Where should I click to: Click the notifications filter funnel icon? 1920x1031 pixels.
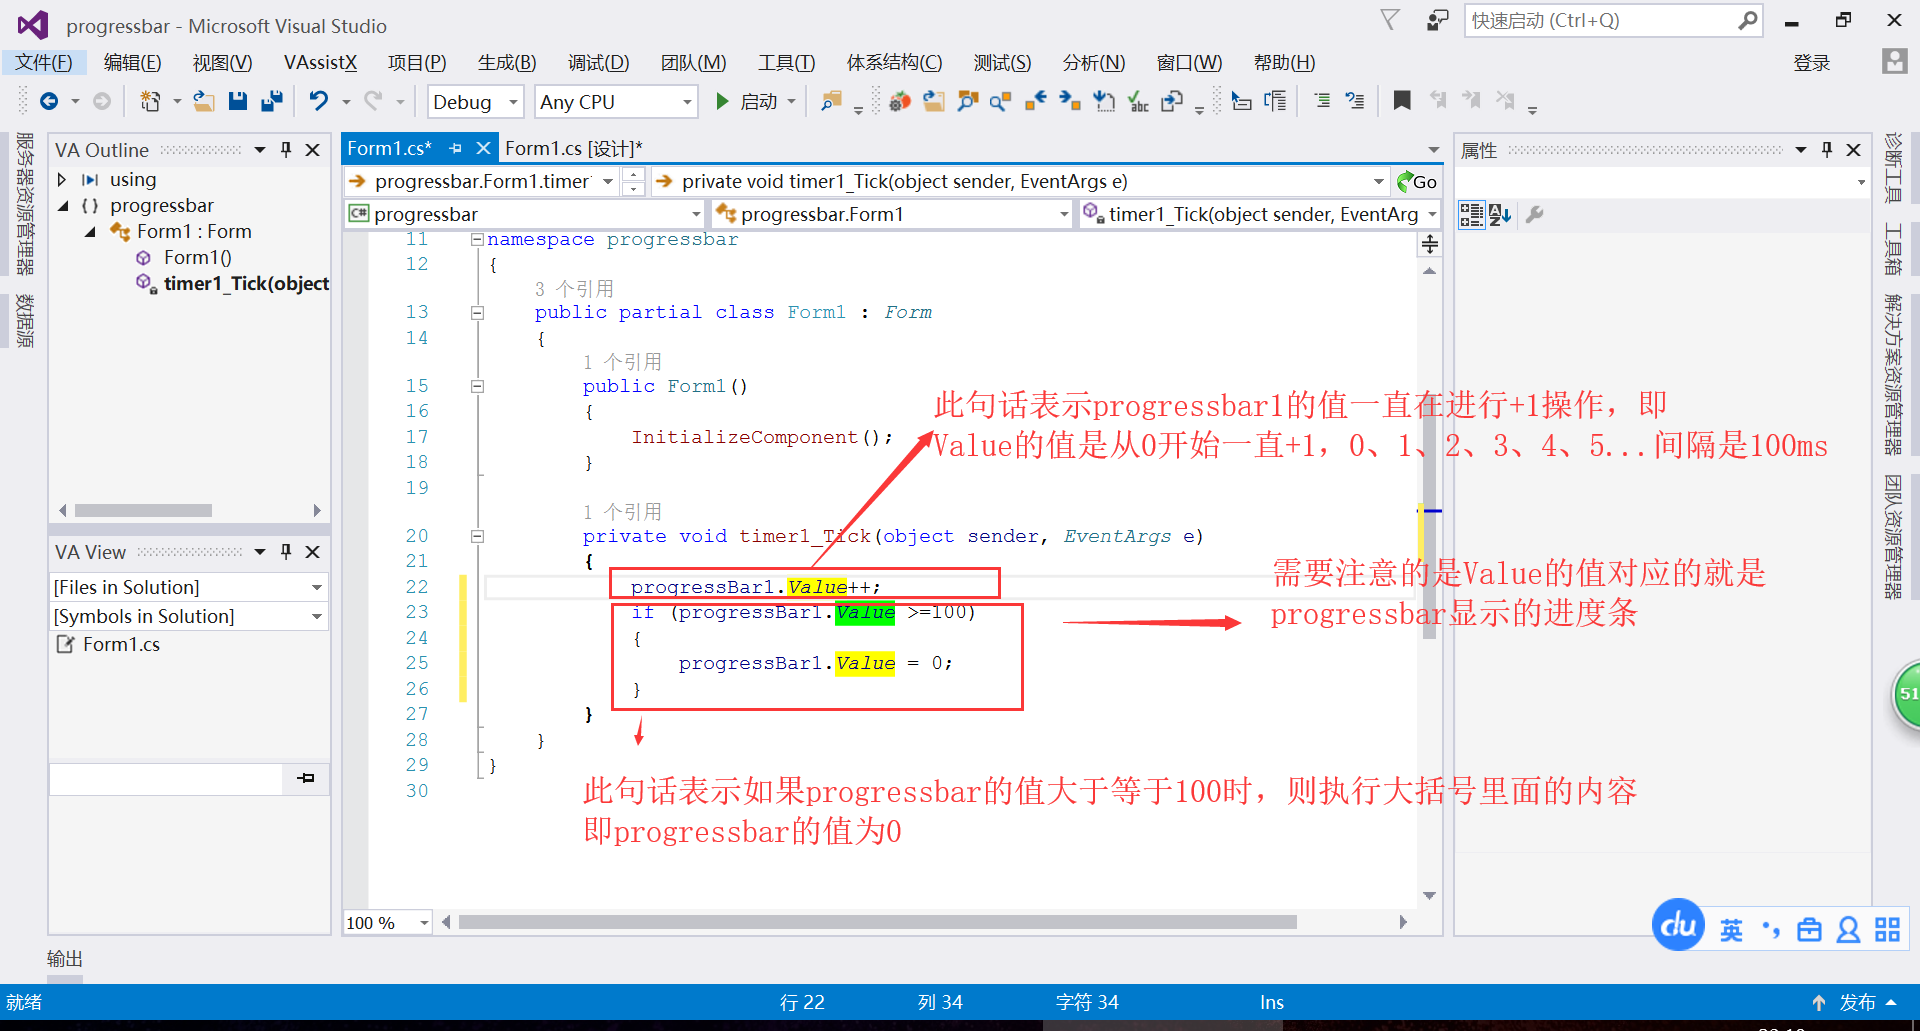1390,20
